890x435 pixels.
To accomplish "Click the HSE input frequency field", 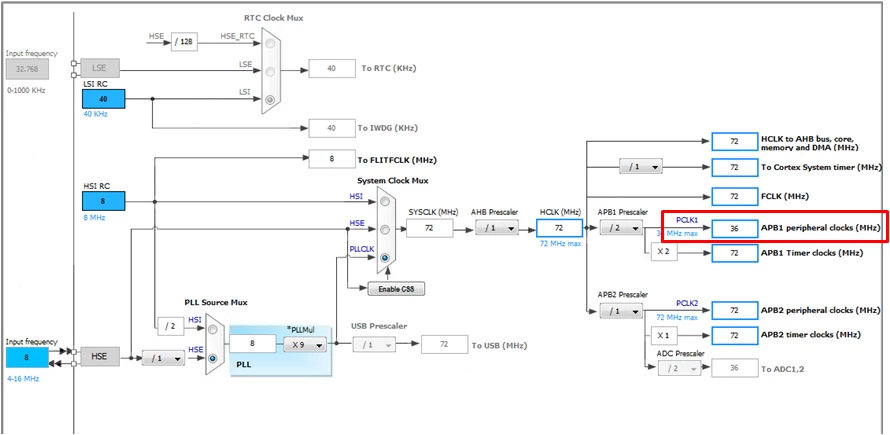I will (27, 357).
